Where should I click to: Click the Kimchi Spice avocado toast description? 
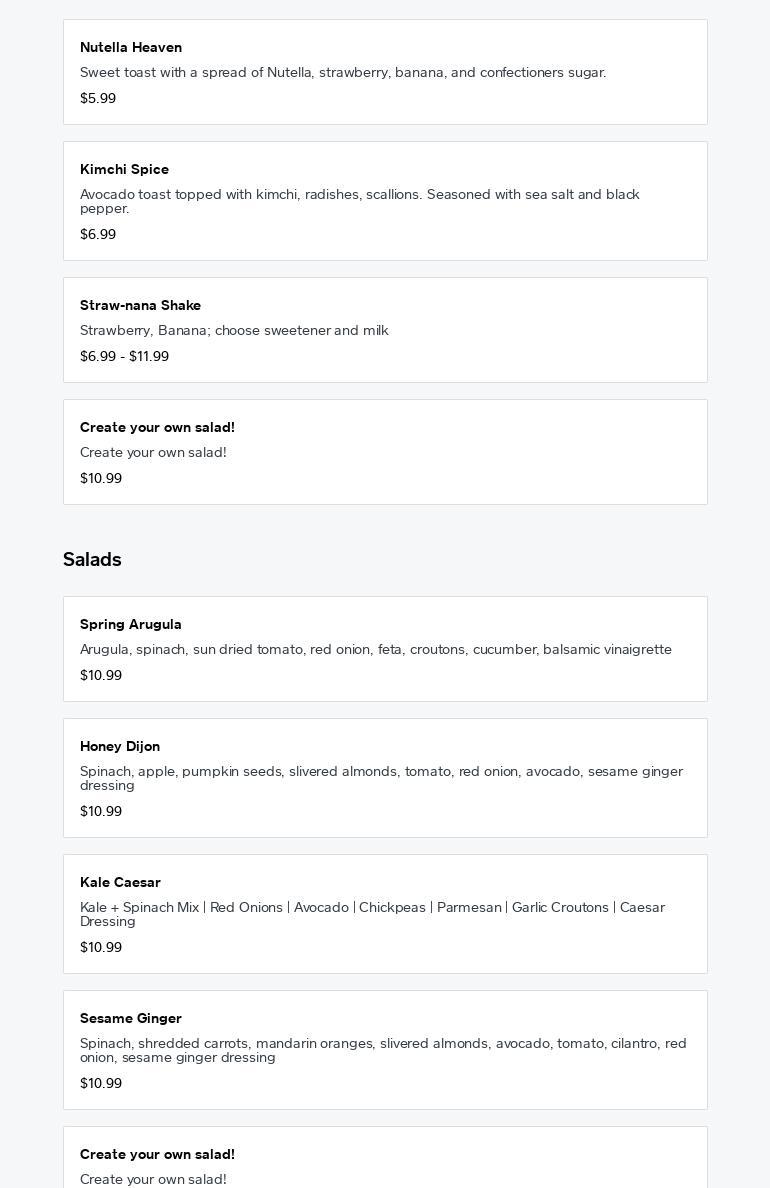pos(360,201)
